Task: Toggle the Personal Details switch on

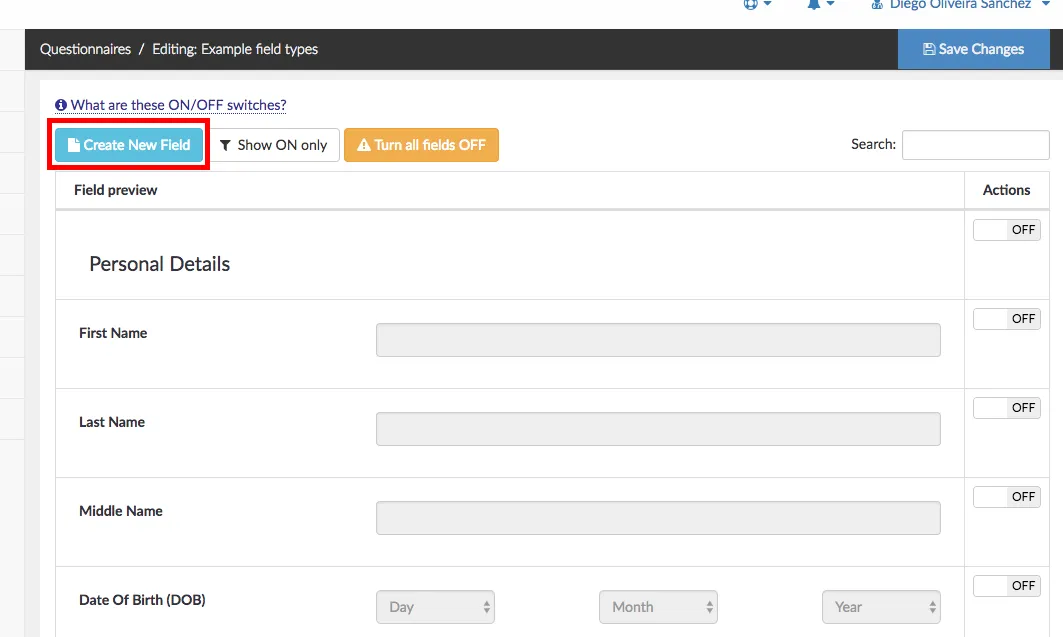Action: [x=1006, y=230]
